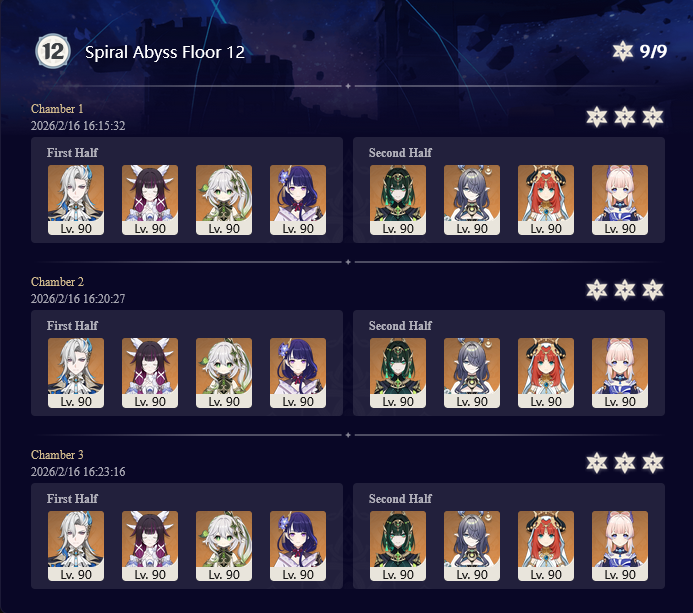Click the Second Half label in Chamber 3
Image resolution: width=693 pixels, height=613 pixels.
click(x=400, y=499)
